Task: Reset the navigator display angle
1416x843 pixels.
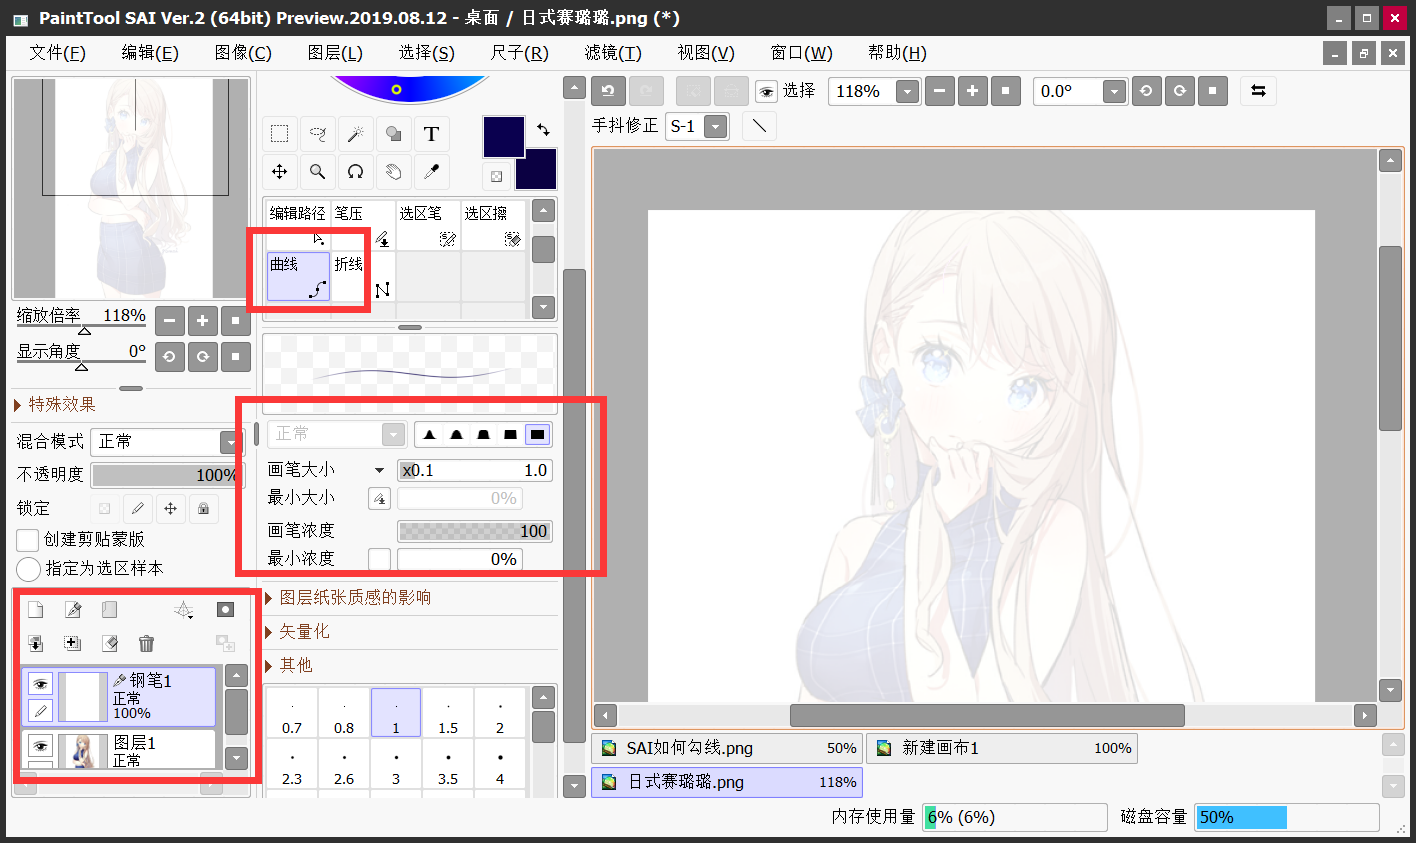Action: [236, 357]
